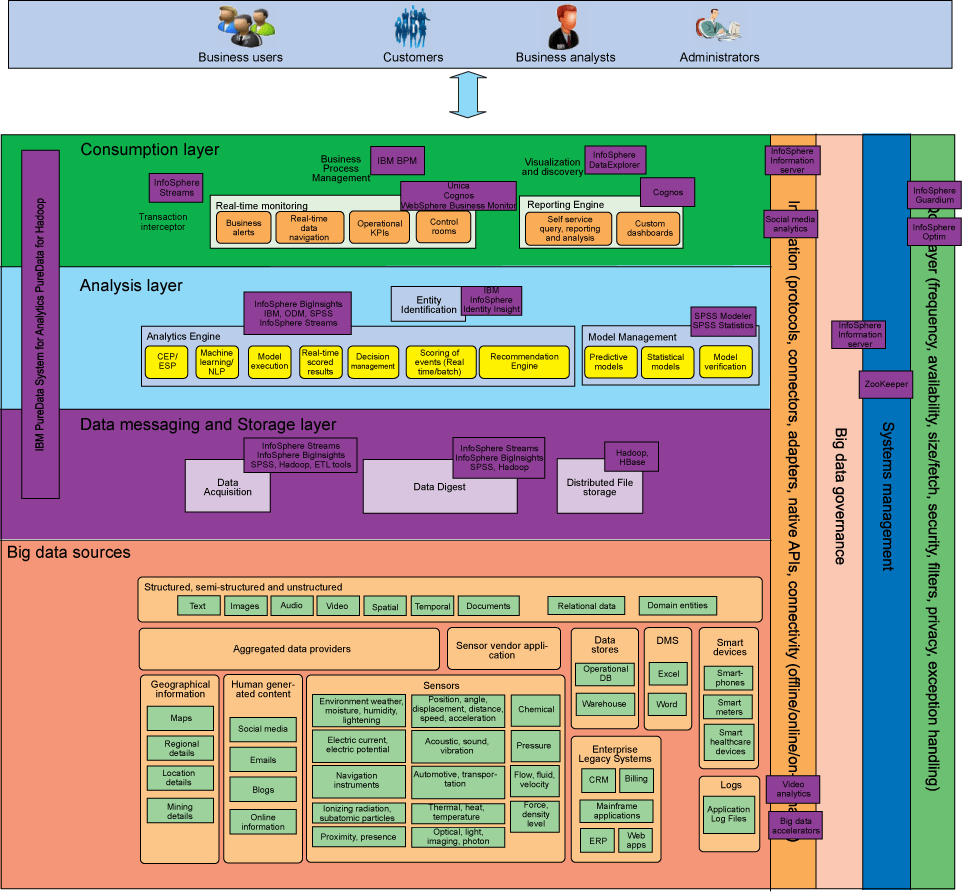Click the Model verification box
The image size is (962, 892).
(x=725, y=362)
